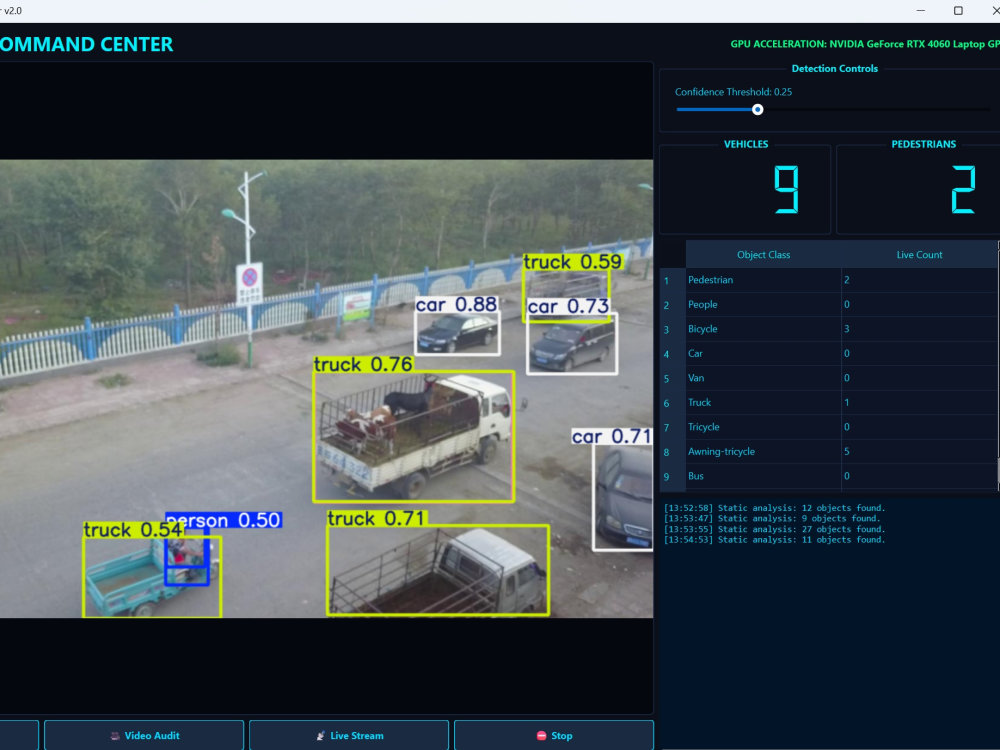Click the VEHICLES counter display
Image resolution: width=1000 pixels, height=750 pixels.
(x=745, y=189)
